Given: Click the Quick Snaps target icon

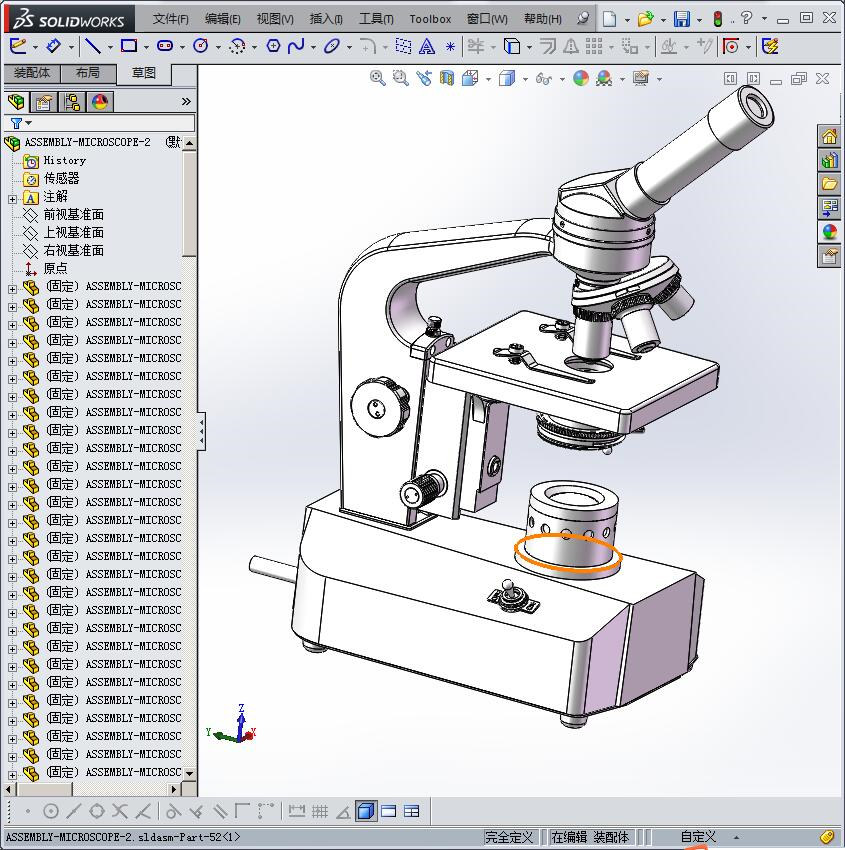Looking at the screenshot, I should point(731,46).
